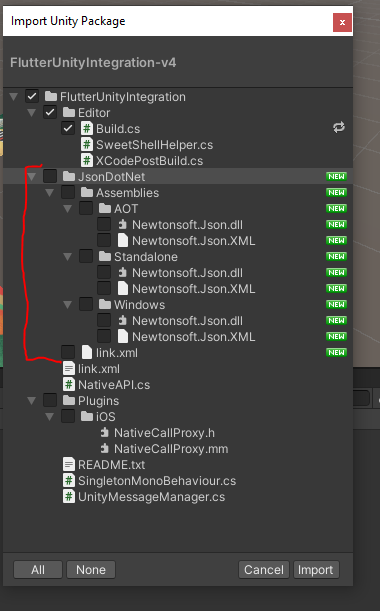The image size is (380, 611).
Task: Click the script icon of XCodePostBuild.cs
Action: click(87, 161)
